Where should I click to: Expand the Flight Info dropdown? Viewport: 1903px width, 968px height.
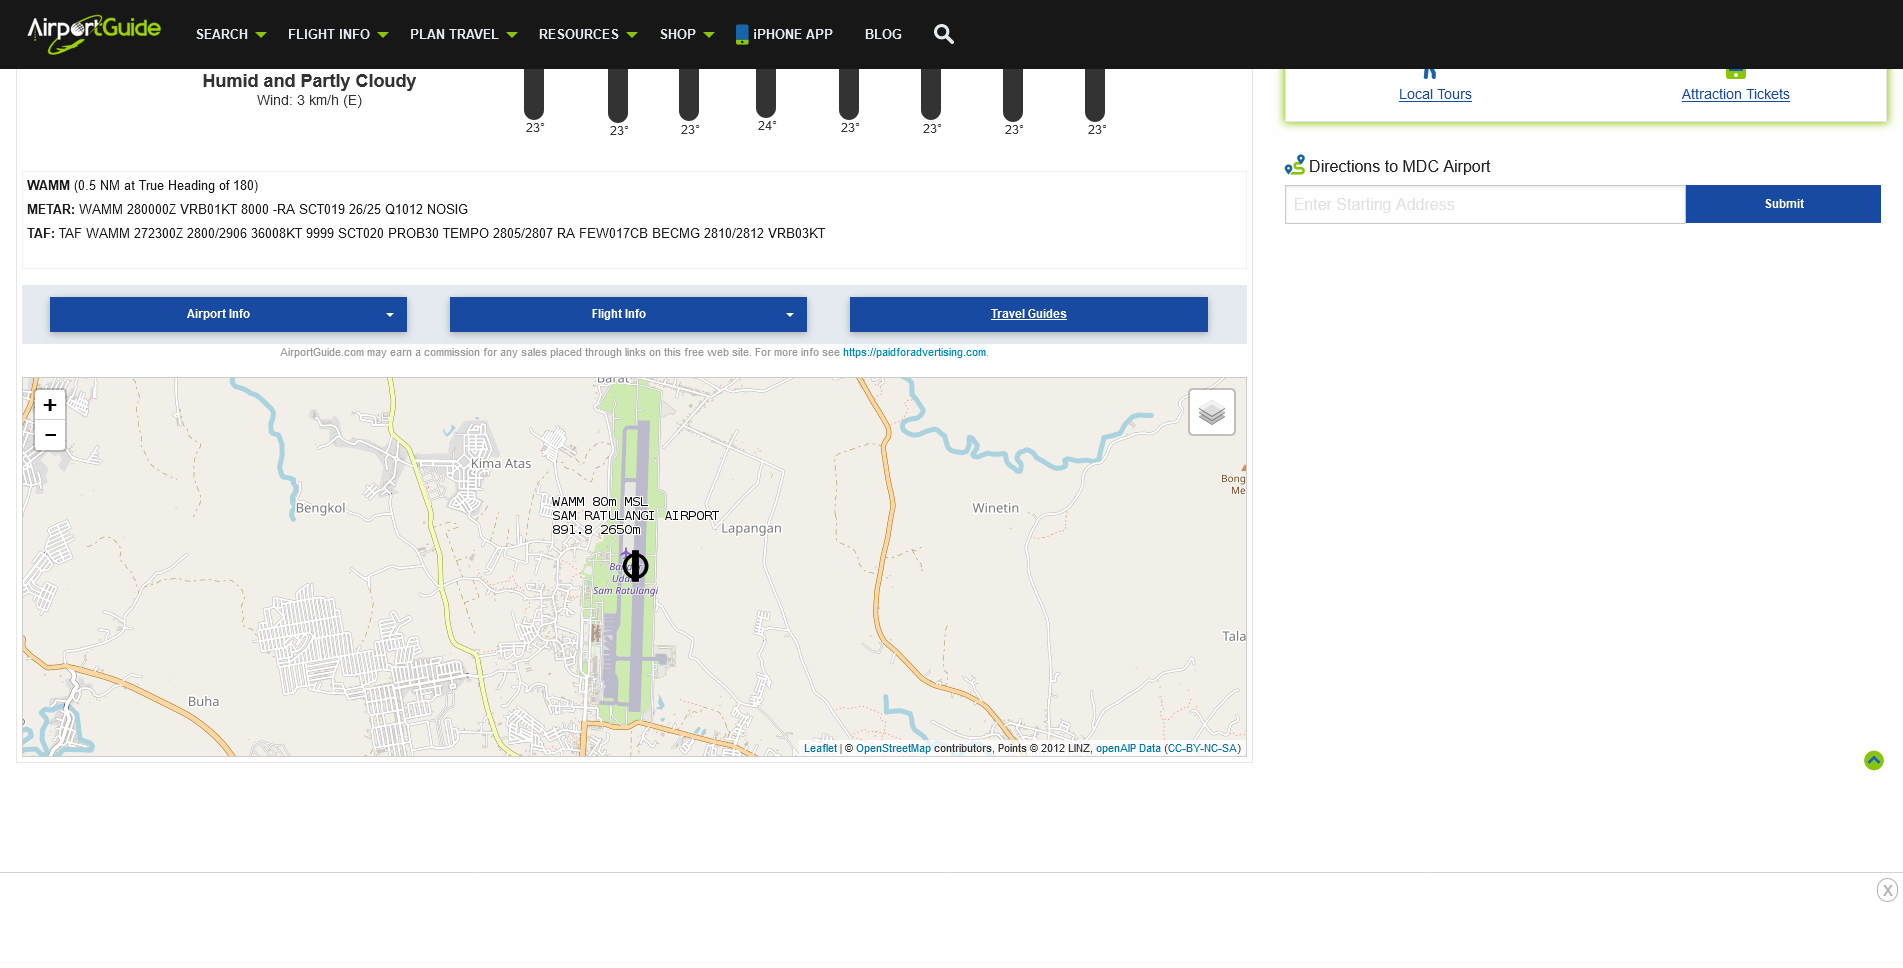(x=628, y=314)
